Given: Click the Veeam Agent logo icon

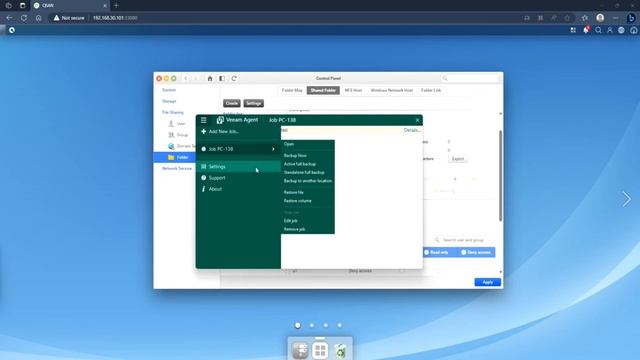Looking at the screenshot, I should (220, 120).
